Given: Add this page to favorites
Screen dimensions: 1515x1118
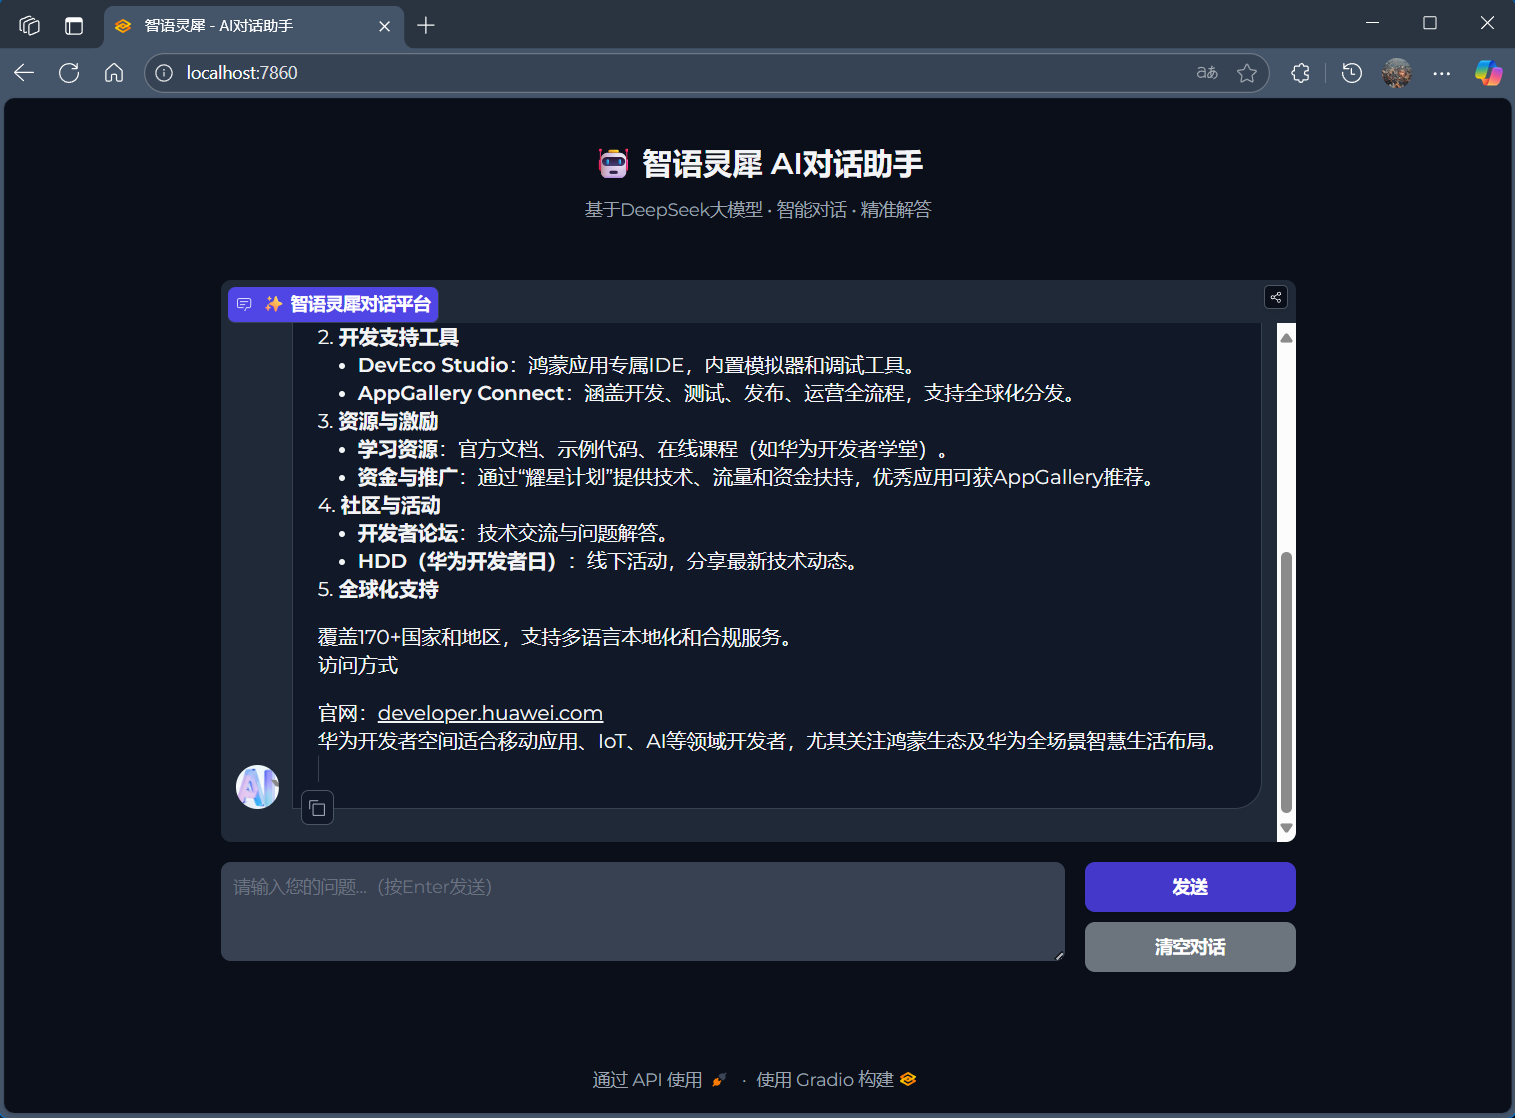Looking at the screenshot, I should [1247, 73].
